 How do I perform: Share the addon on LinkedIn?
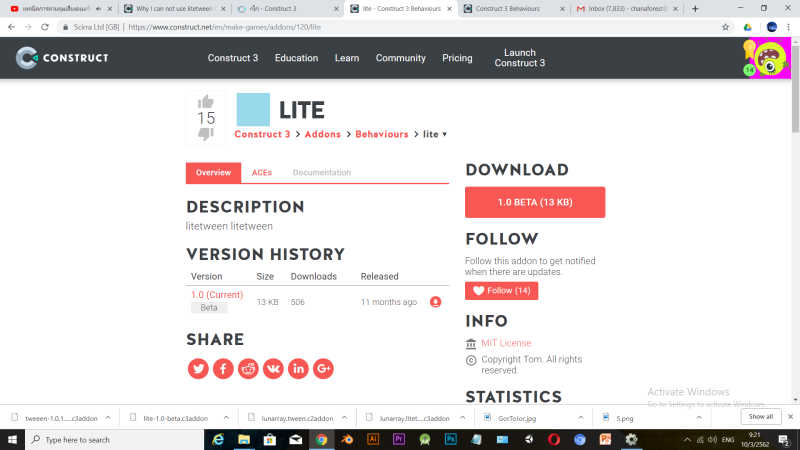(298, 368)
